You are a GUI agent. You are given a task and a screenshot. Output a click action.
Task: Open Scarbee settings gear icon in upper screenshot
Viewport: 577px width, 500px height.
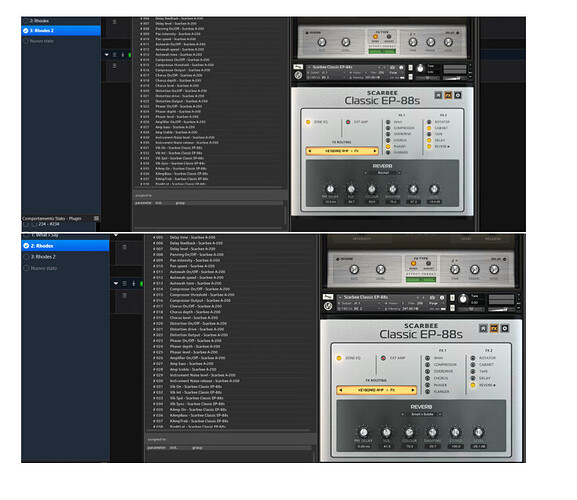[458, 95]
